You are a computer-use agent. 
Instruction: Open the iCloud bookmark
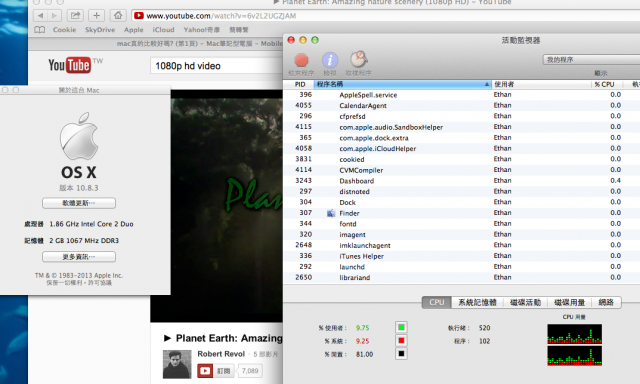pyautogui.click(x=163, y=30)
